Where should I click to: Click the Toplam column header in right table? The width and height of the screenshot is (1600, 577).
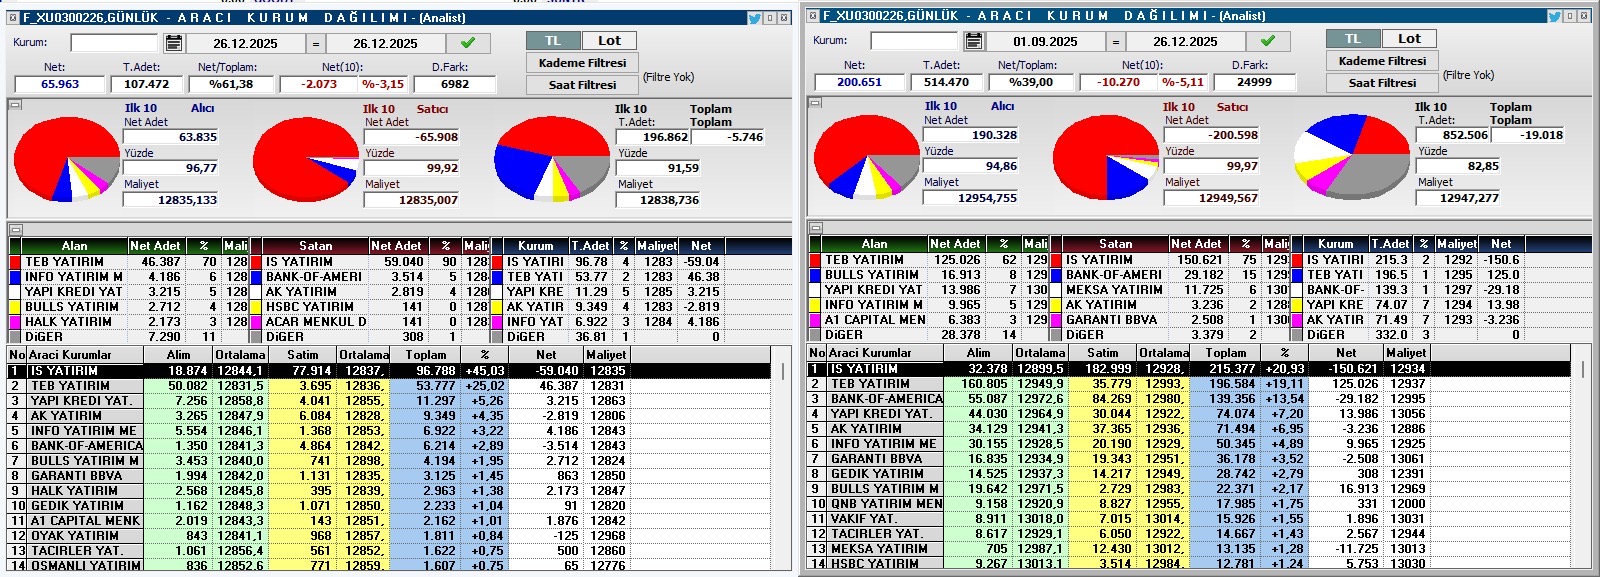point(1226,353)
